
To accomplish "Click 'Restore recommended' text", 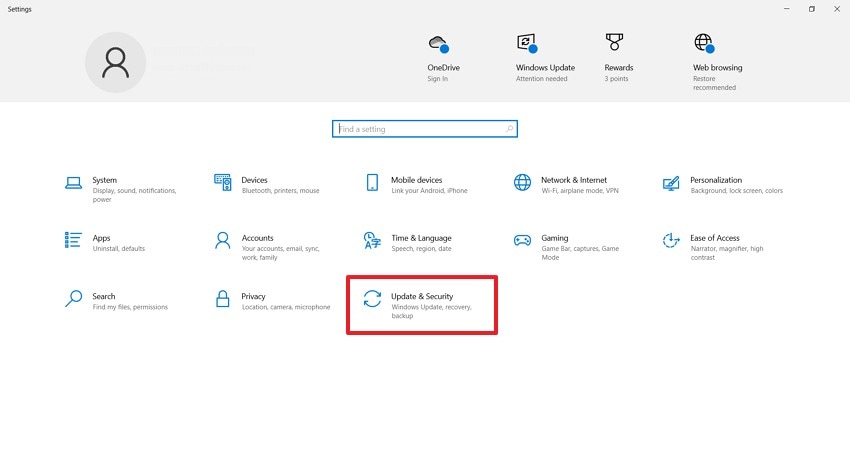I will click(x=714, y=83).
